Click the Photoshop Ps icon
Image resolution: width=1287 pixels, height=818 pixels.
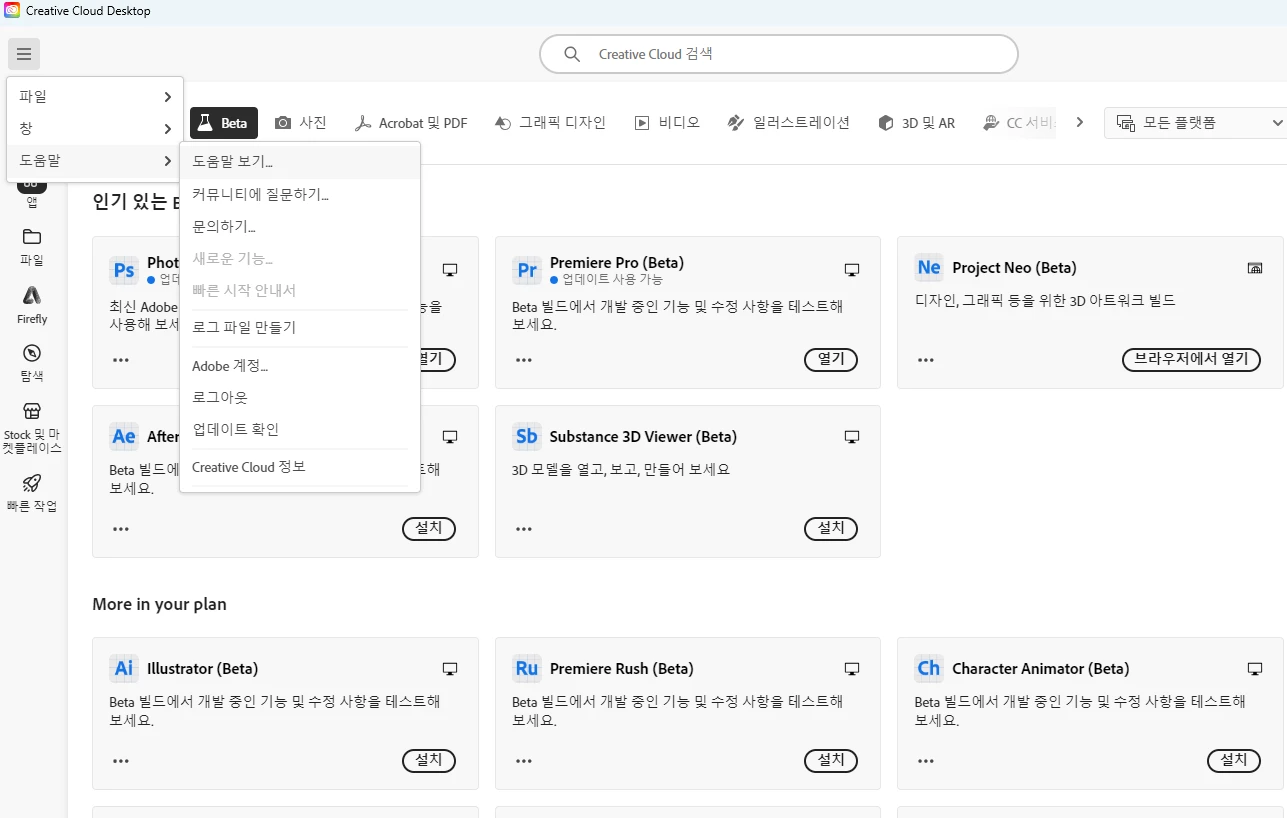124,270
